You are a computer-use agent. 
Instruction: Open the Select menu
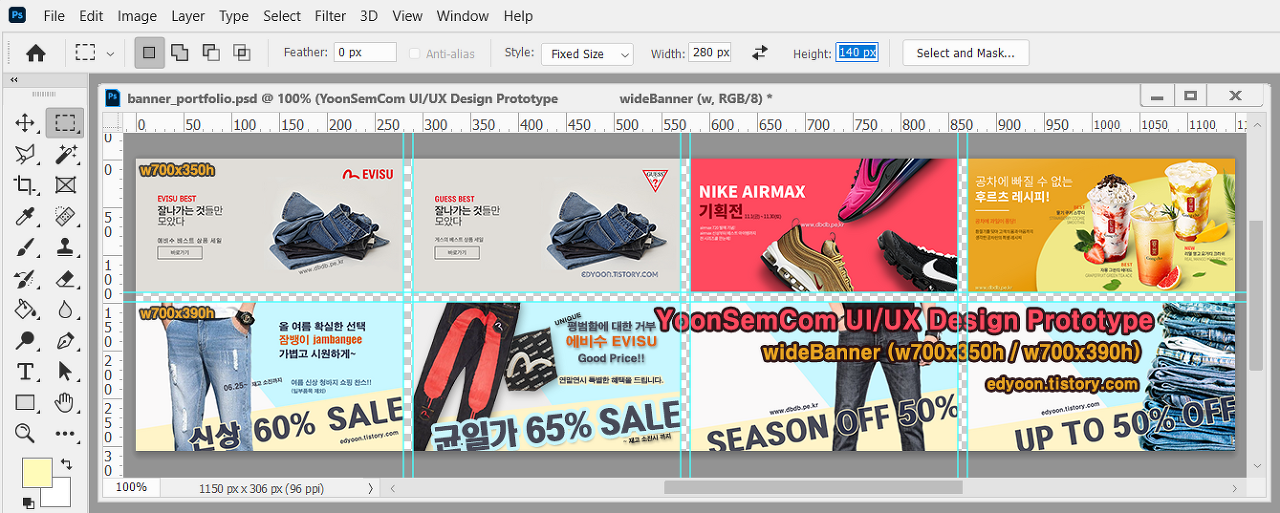coord(282,16)
